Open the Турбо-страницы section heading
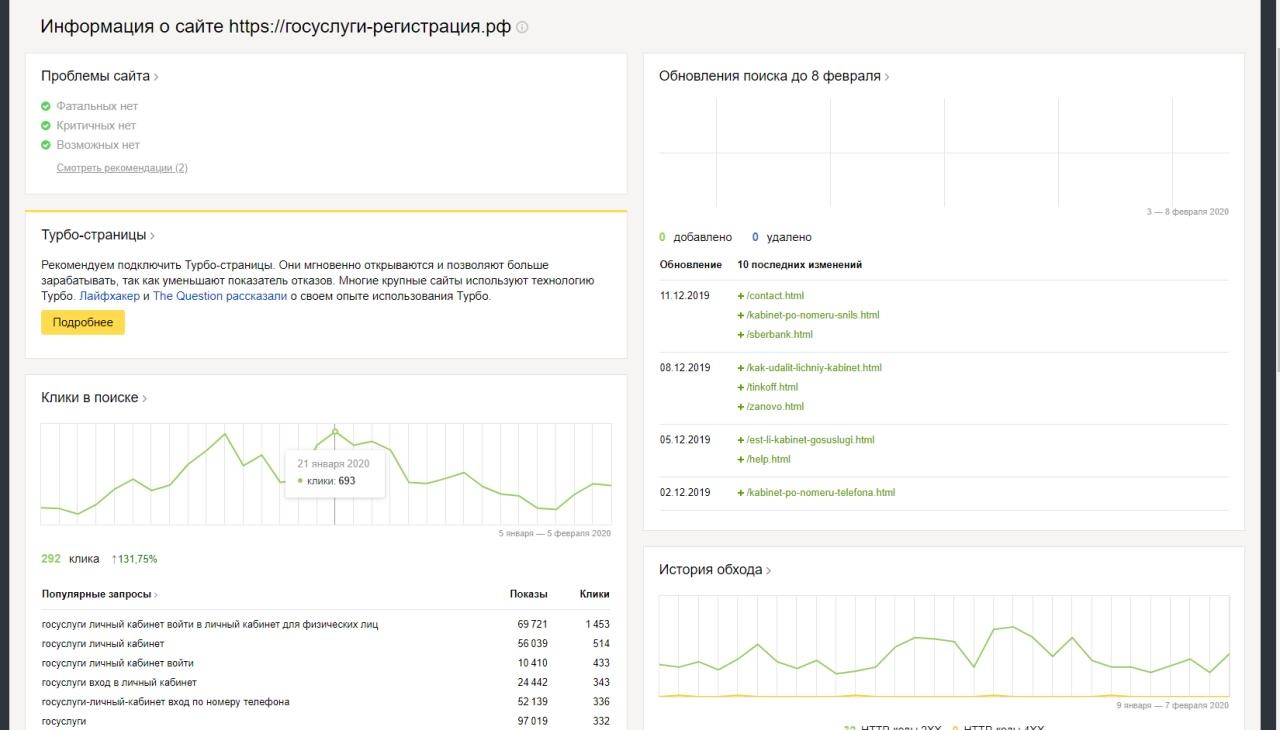Image resolution: width=1280 pixels, height=730 pixels. click(99, 235)
